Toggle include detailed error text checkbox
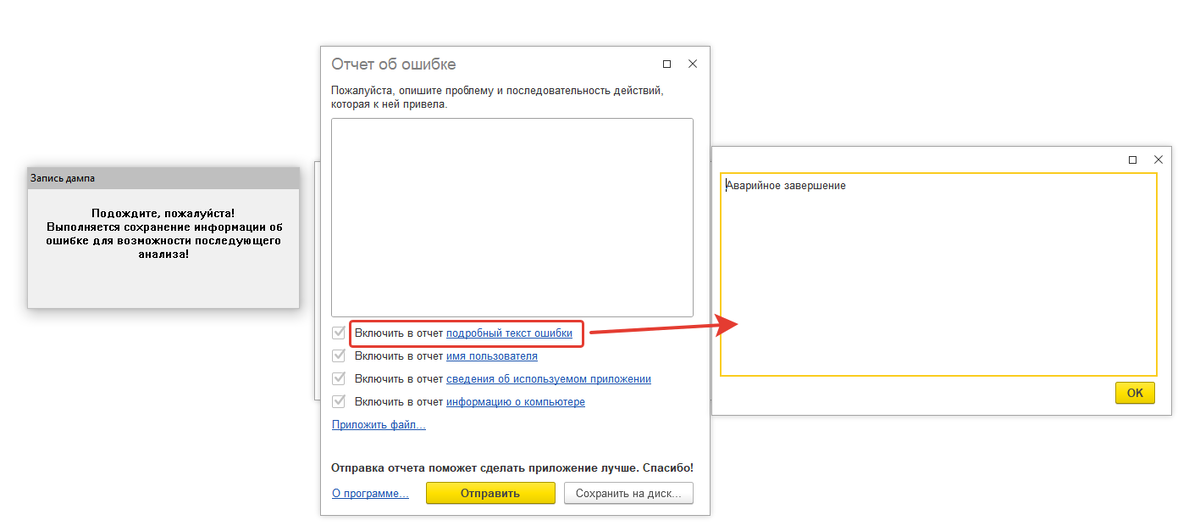 (339, 333)
